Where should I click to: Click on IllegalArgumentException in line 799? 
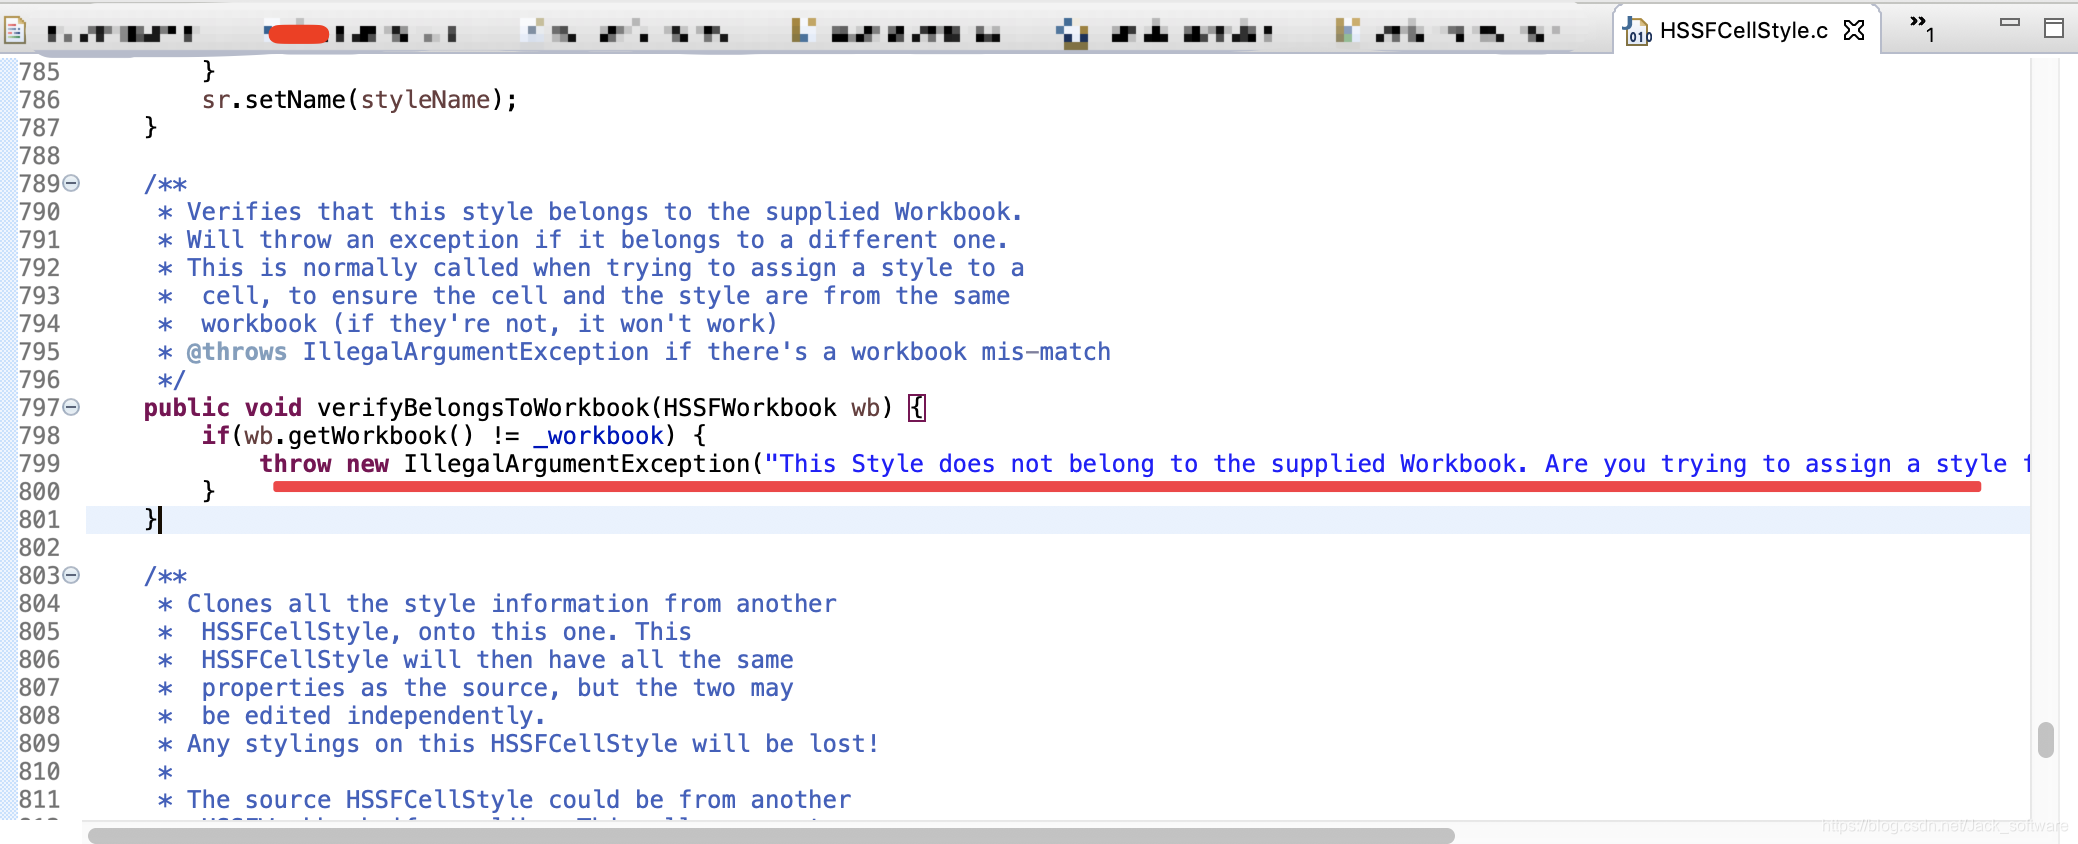pos(577,464)
